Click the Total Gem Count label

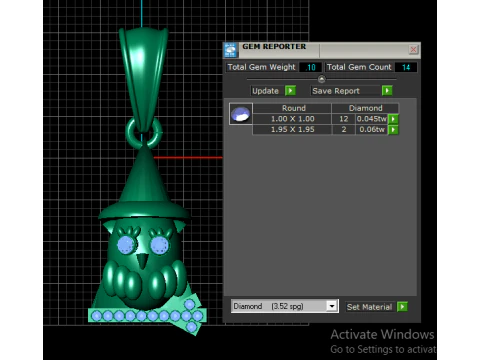coord(359,67)
